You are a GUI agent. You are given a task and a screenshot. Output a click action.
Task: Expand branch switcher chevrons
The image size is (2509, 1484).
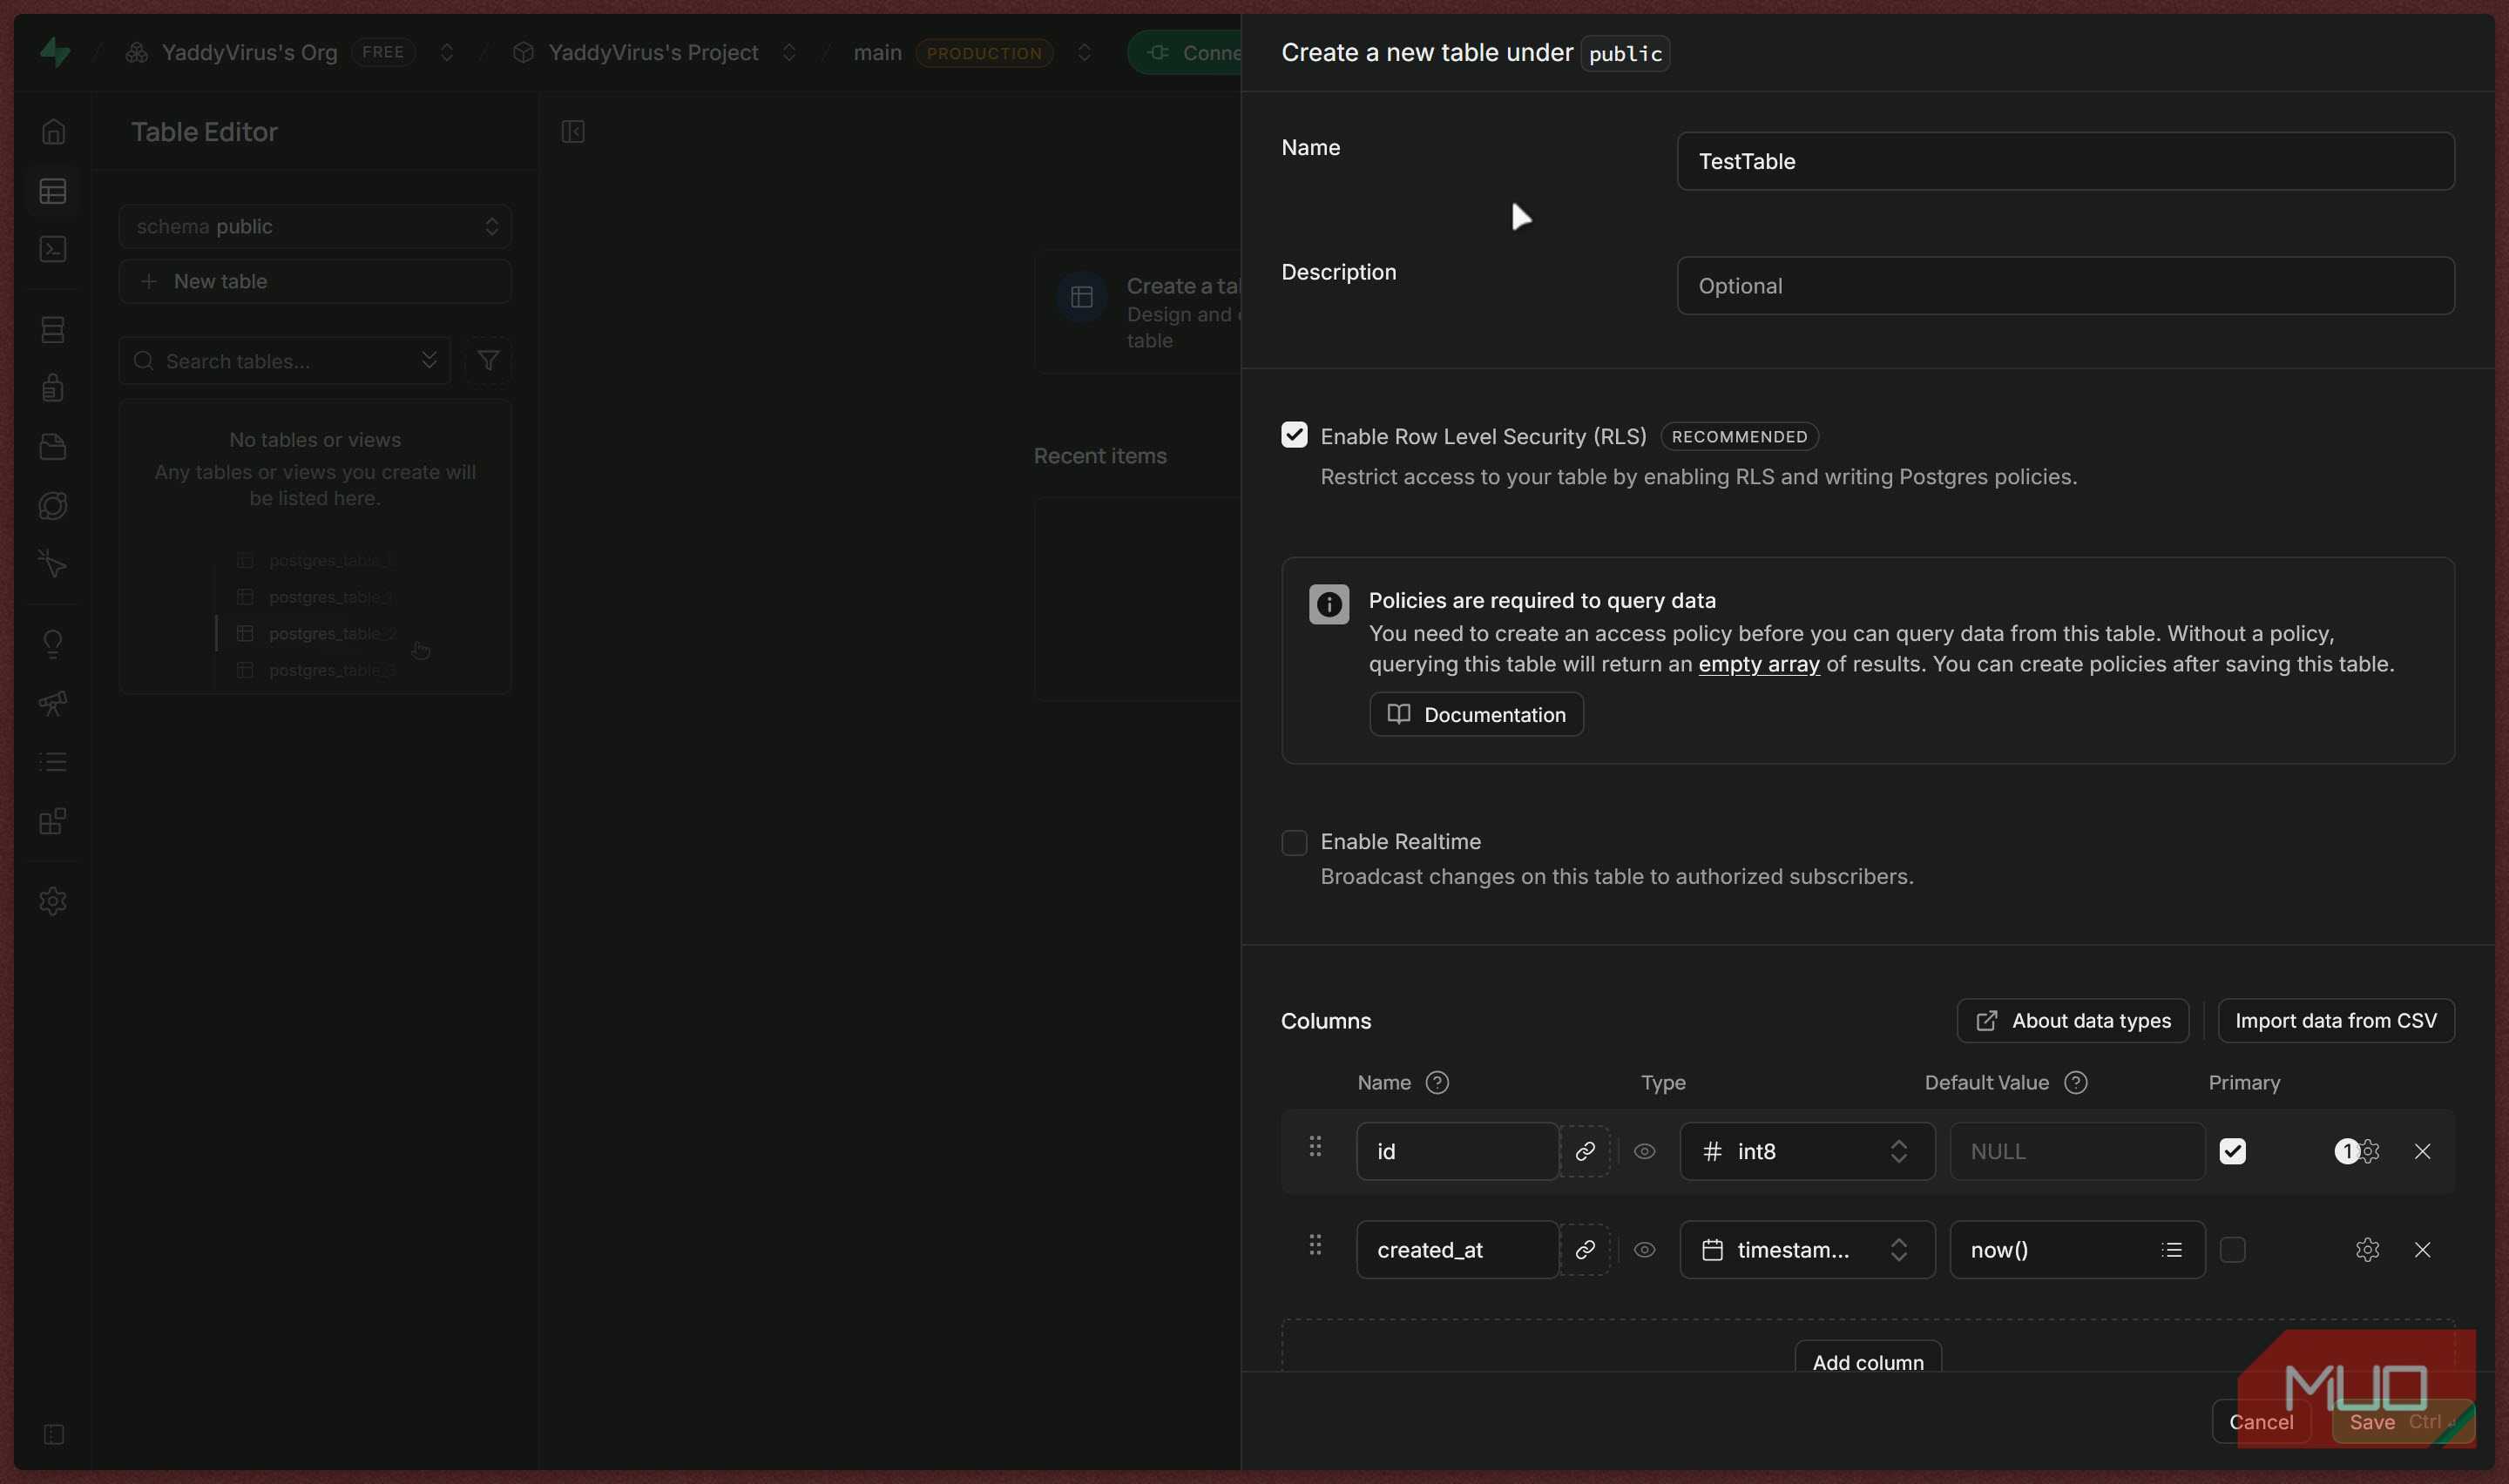1084,52
